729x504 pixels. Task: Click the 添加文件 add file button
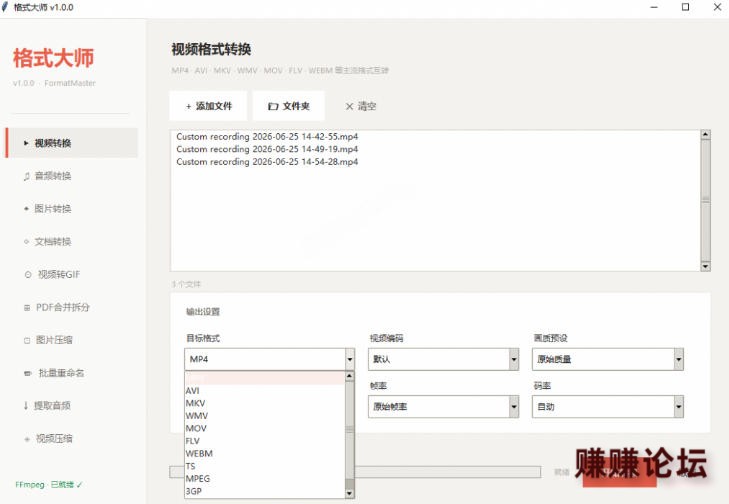(x=209, y=106)
